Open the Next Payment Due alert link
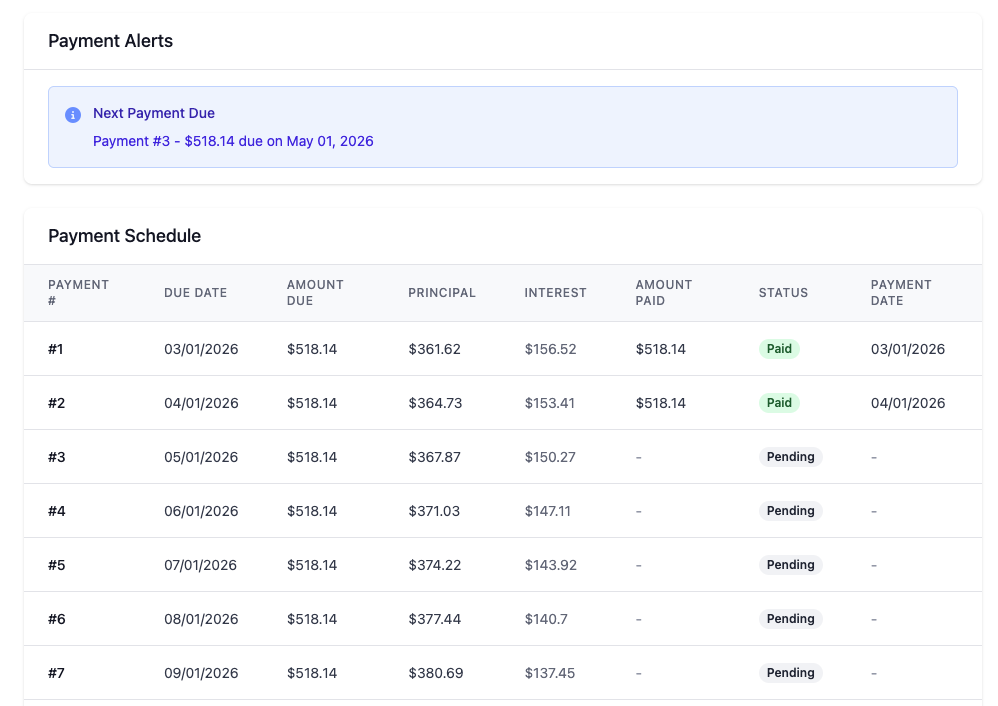 click(233, 141)
